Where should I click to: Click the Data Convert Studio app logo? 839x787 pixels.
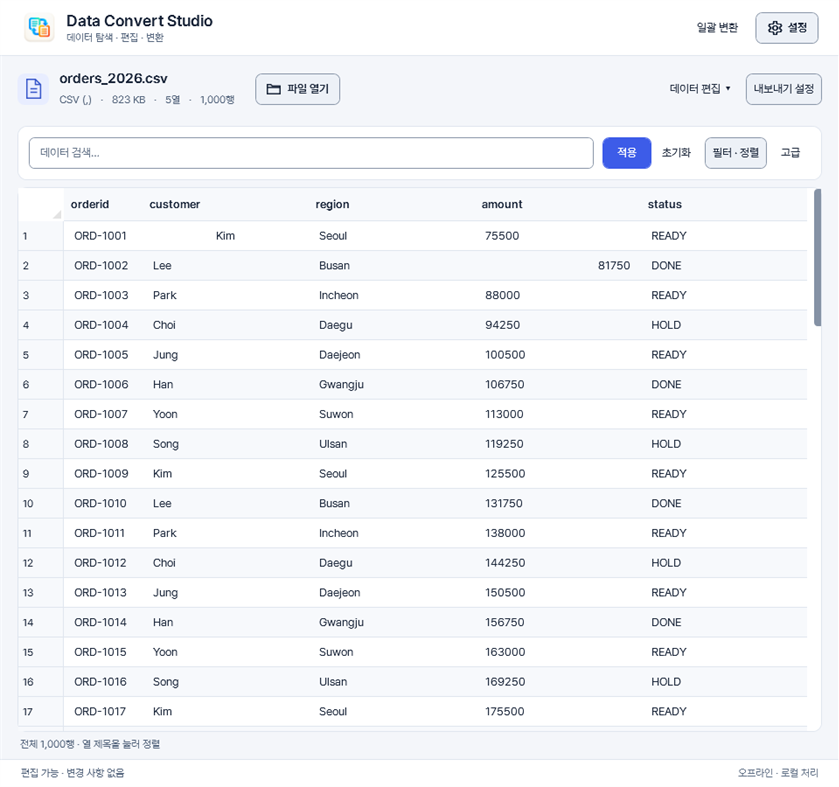39,27
